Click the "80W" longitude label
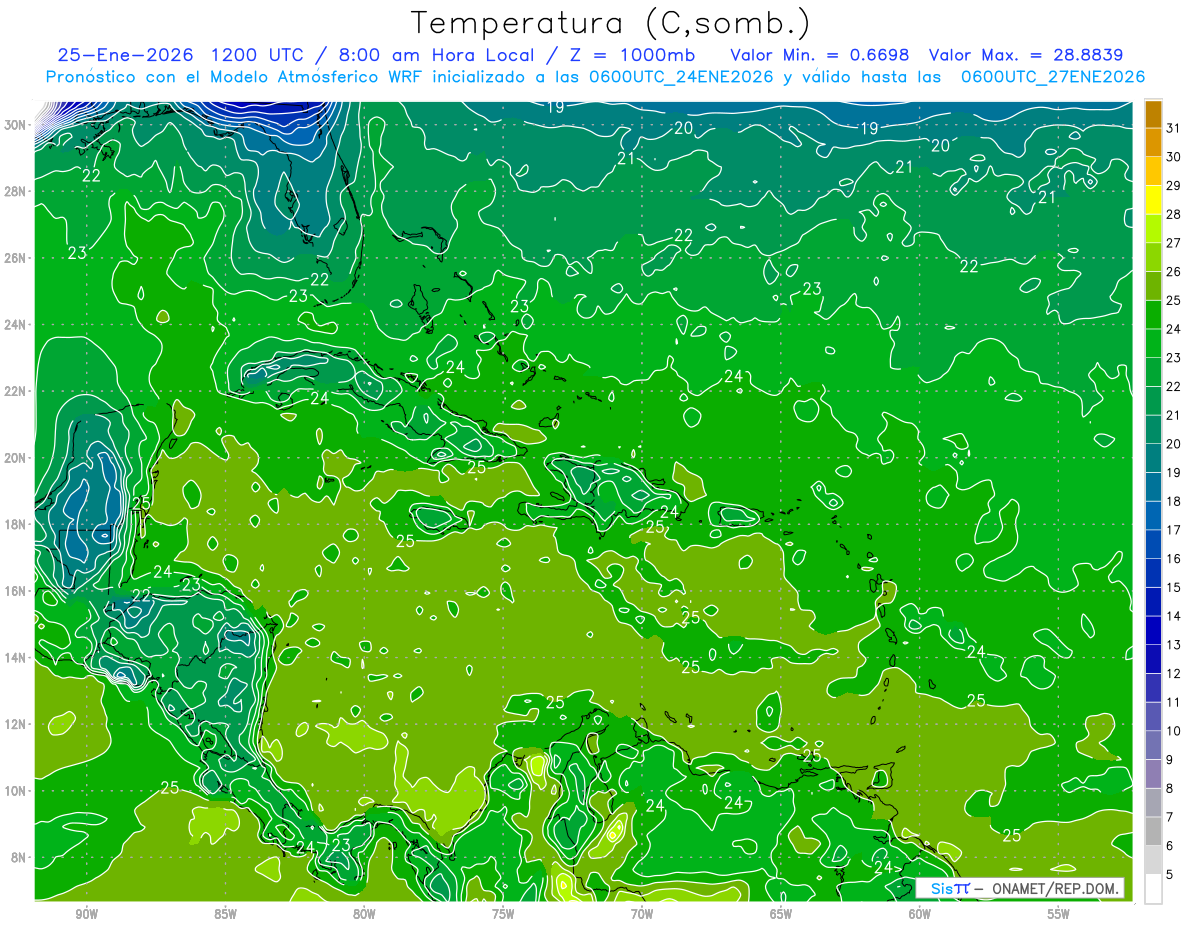The image size is (1200, 927). [x=364, y=914]
